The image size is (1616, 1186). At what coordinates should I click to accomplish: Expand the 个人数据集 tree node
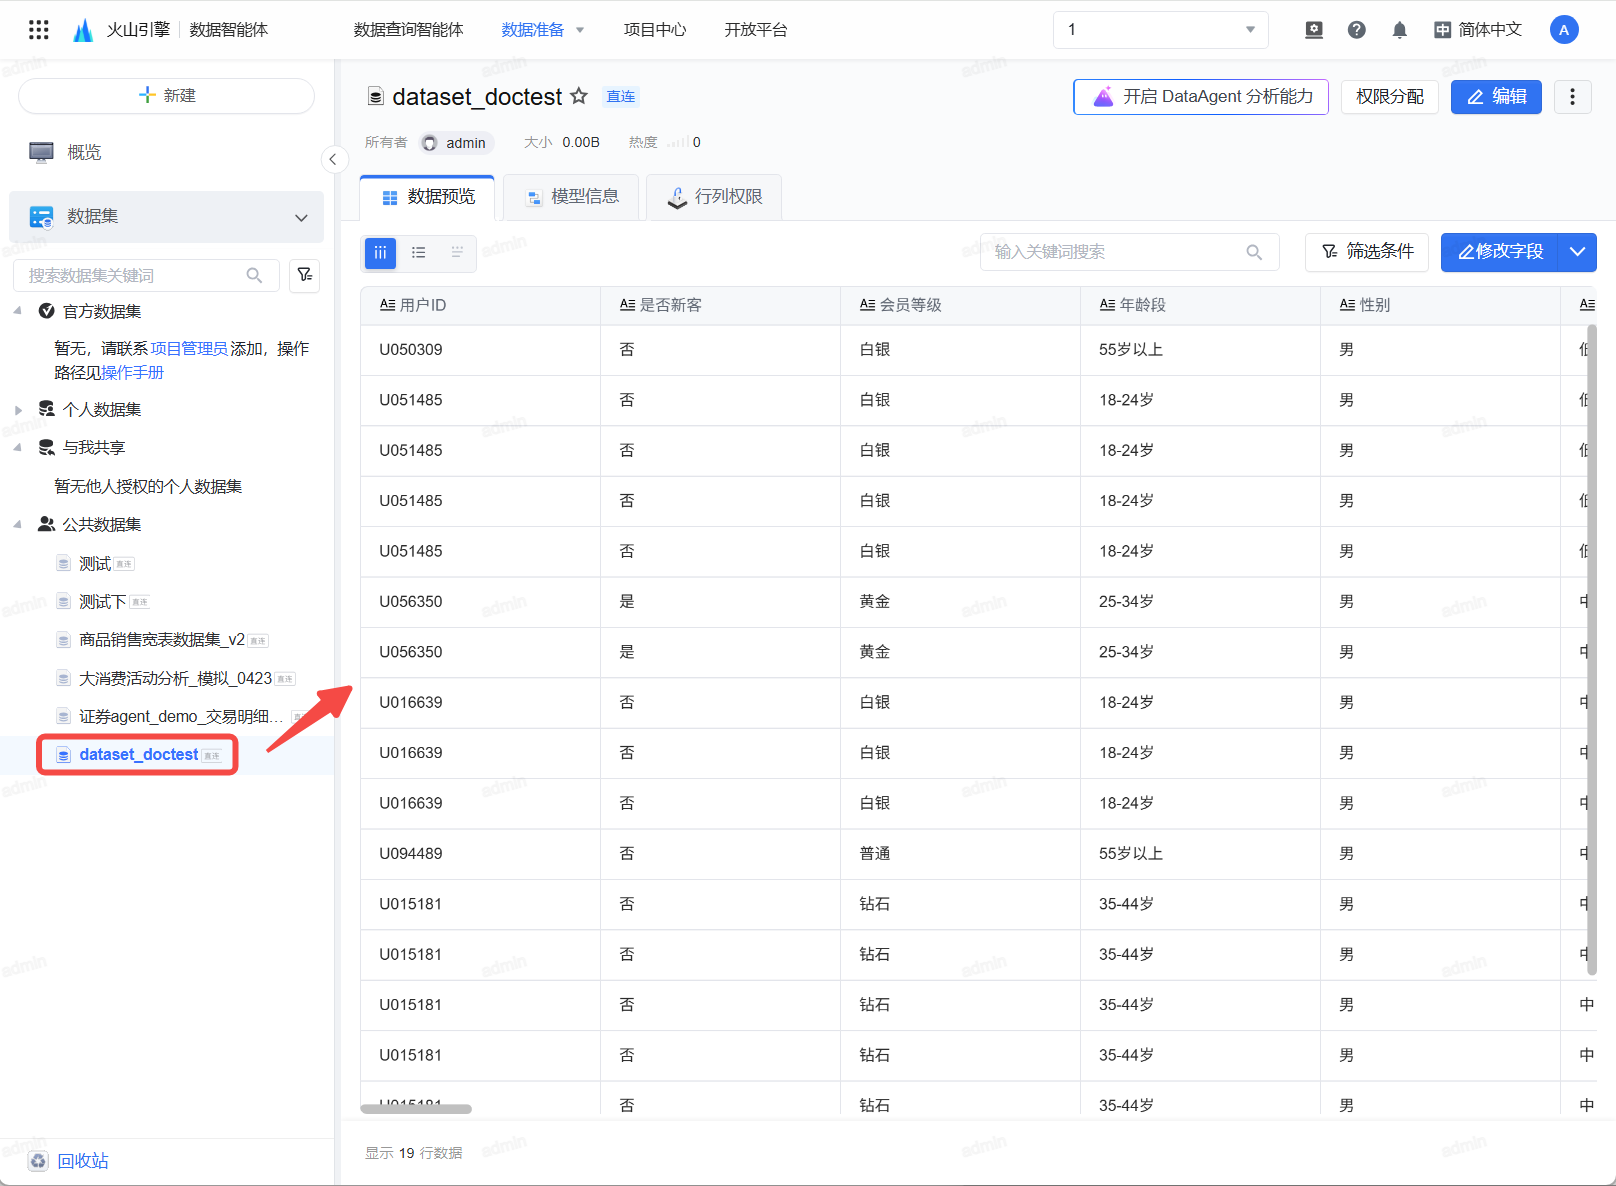click(x=18, y=410)
